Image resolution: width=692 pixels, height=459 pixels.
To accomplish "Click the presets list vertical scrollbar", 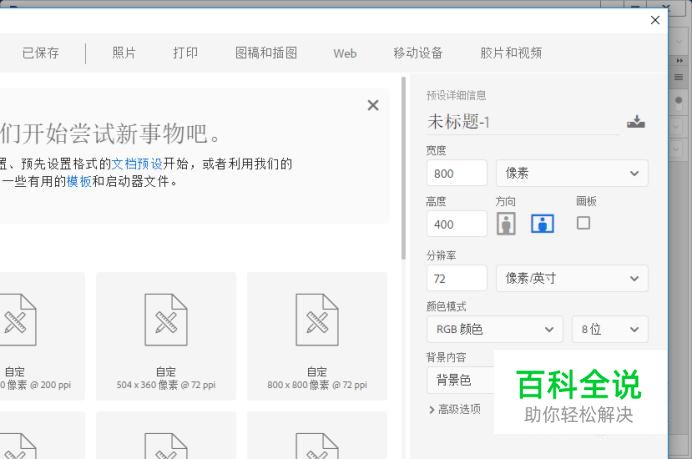I will click(x=403, y=168).
